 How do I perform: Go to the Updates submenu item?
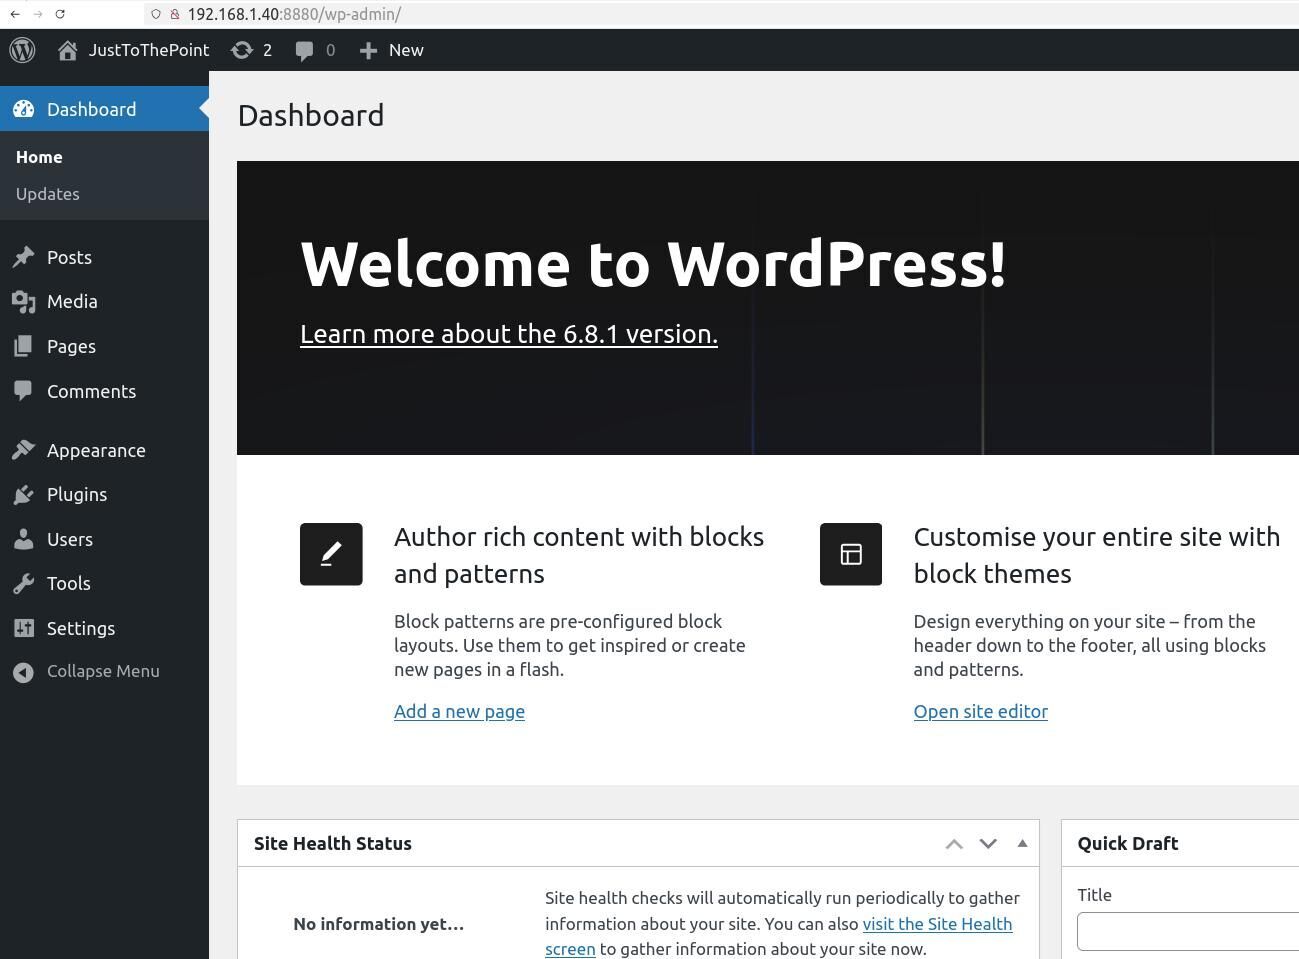tap(48, 194)
